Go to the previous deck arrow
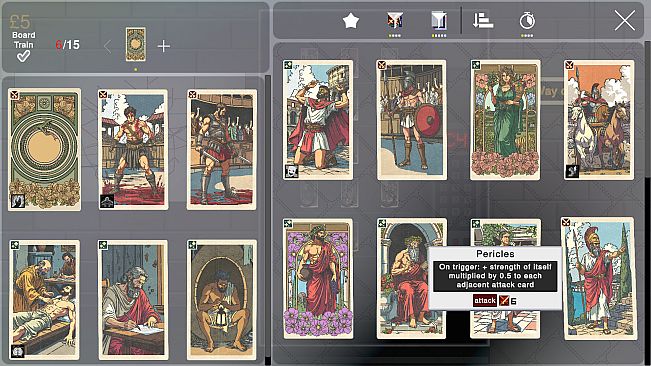 coord(108,46)
